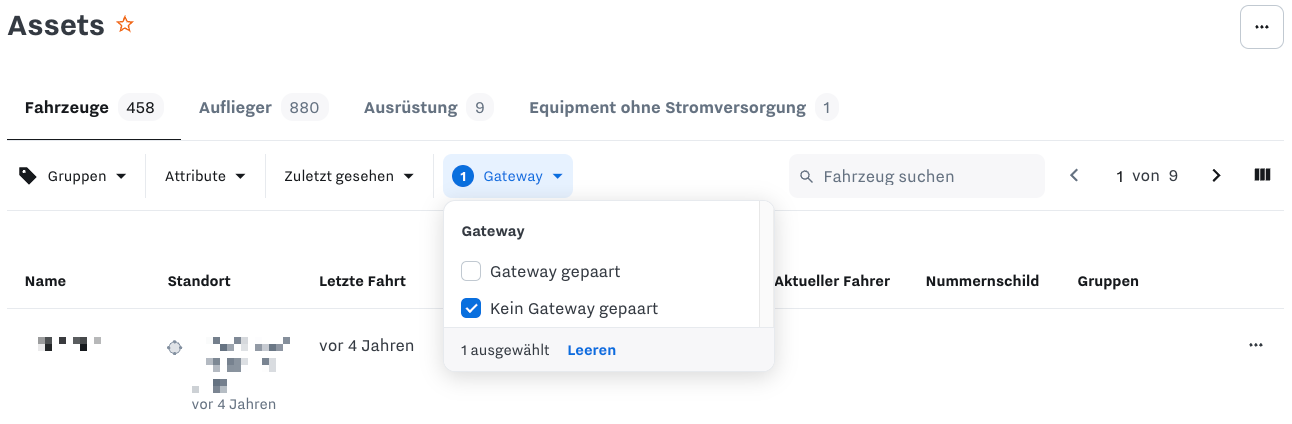This screenshot has width=1292, height=424.
Task: Click the Leeren link
Action: (x=591, y=350)
